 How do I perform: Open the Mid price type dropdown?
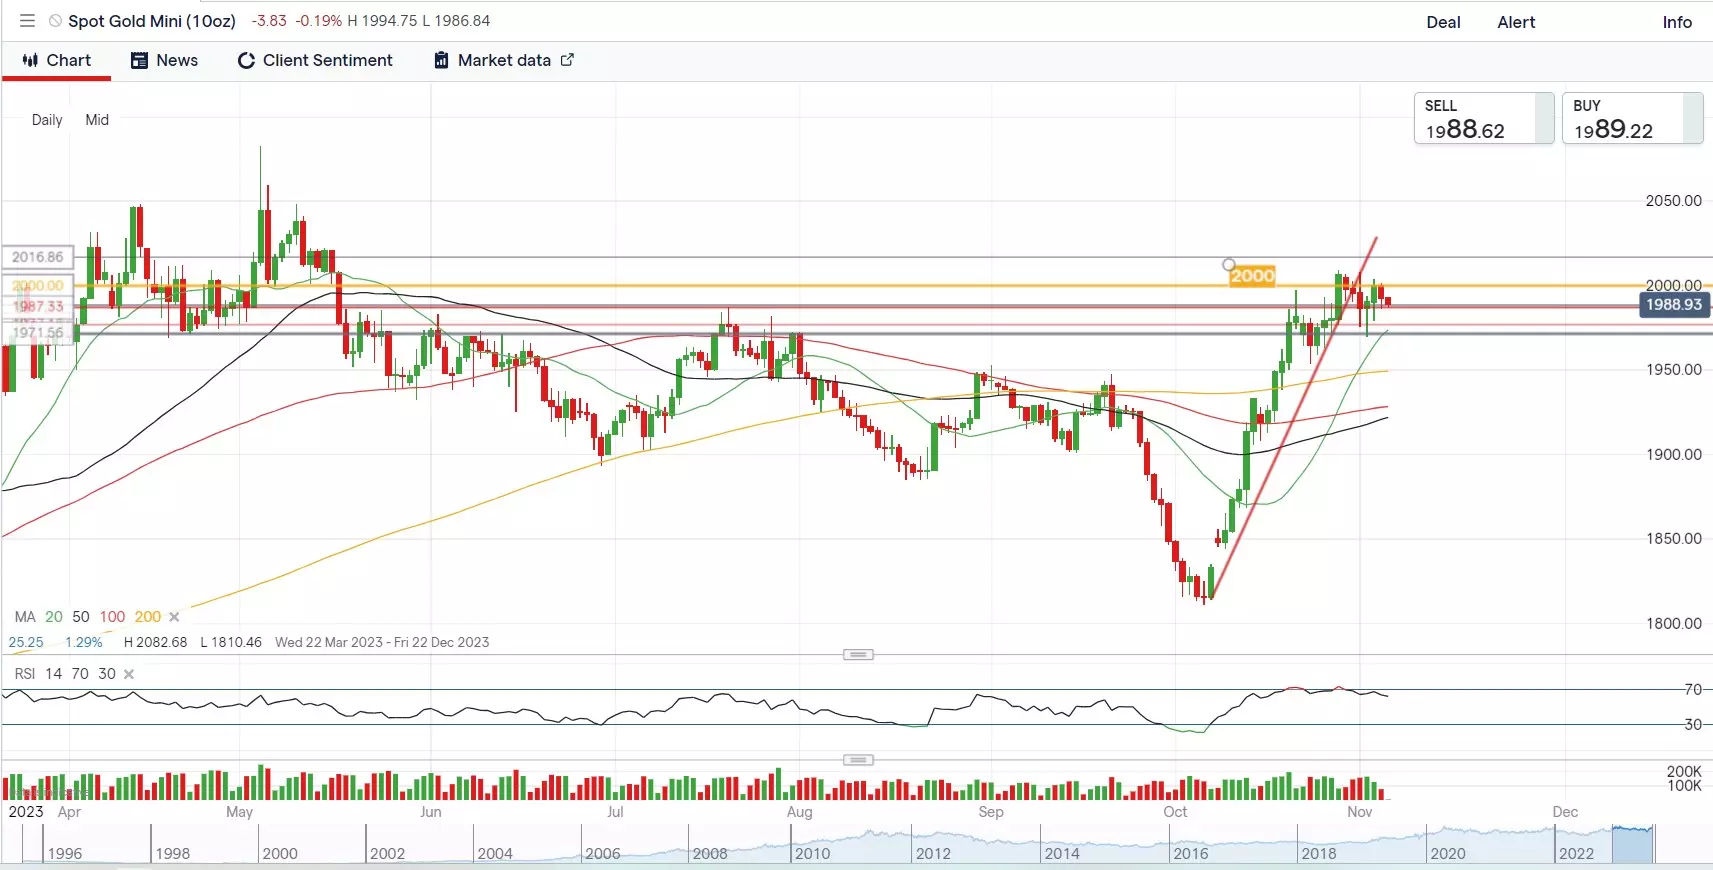click(x=97, y=120)
